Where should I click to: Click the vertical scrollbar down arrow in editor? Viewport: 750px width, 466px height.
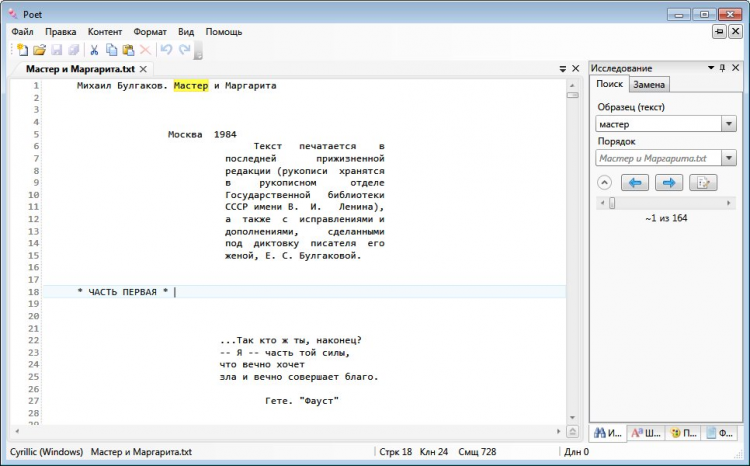(x=573, y=417)
